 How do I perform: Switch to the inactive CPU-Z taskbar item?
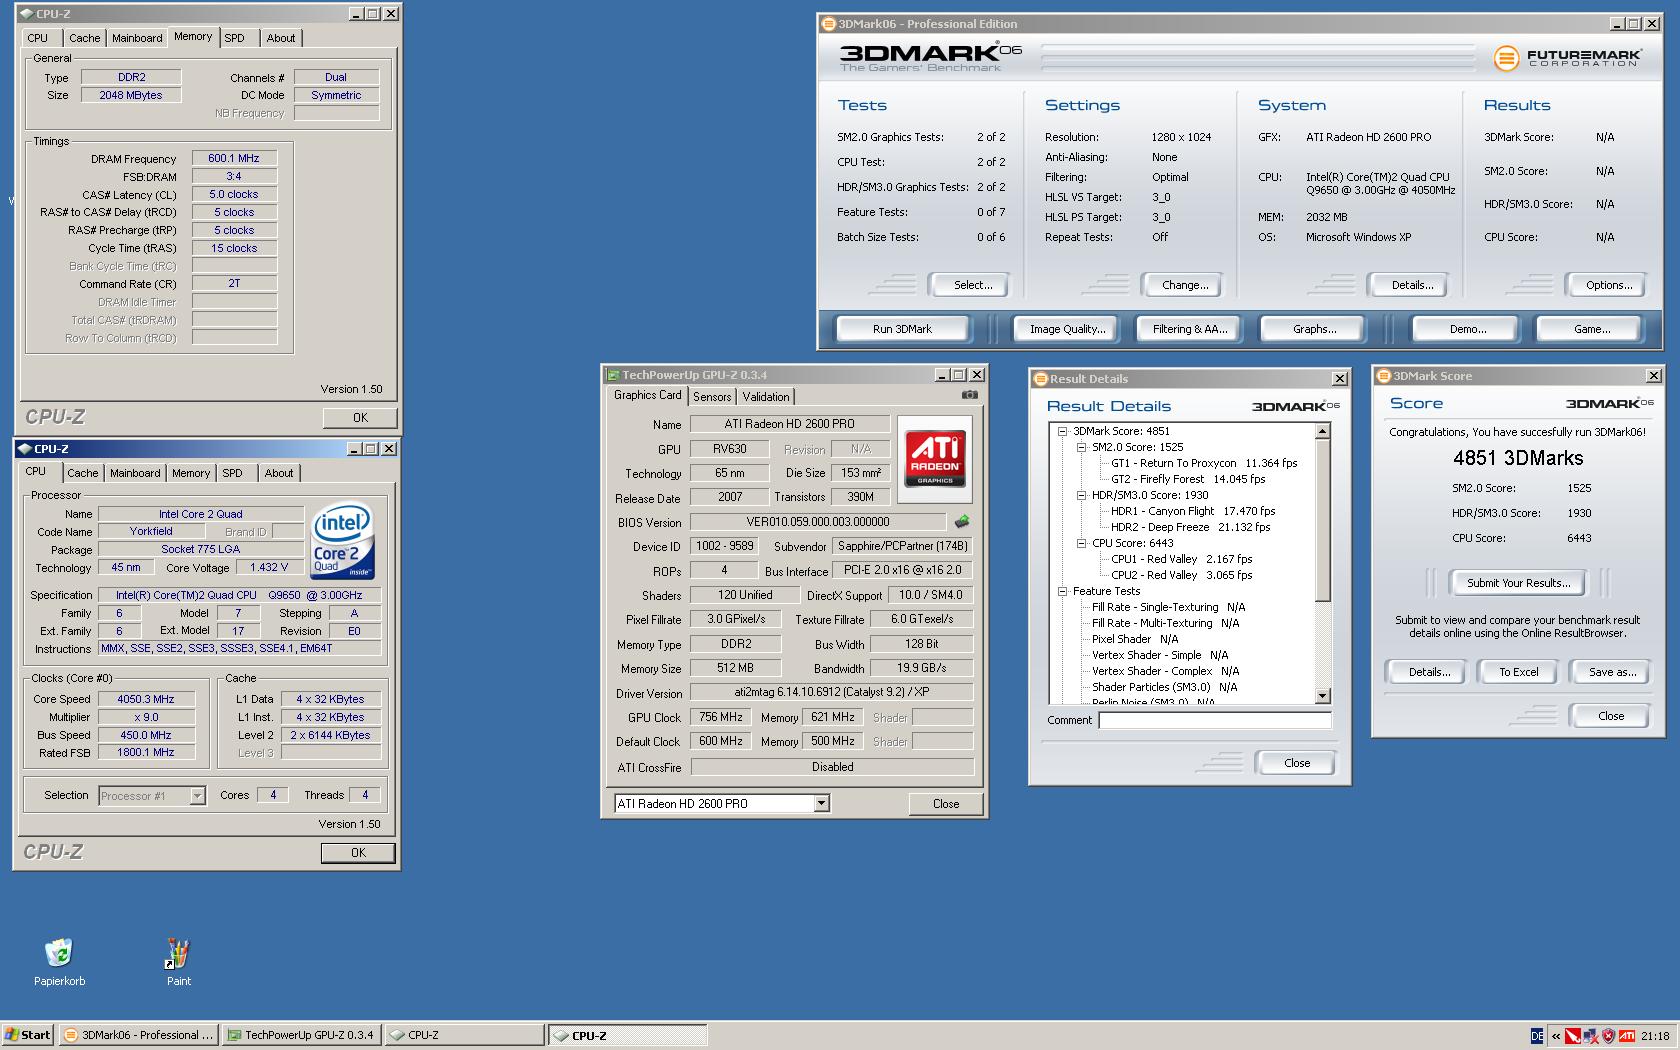[464, 1035]
